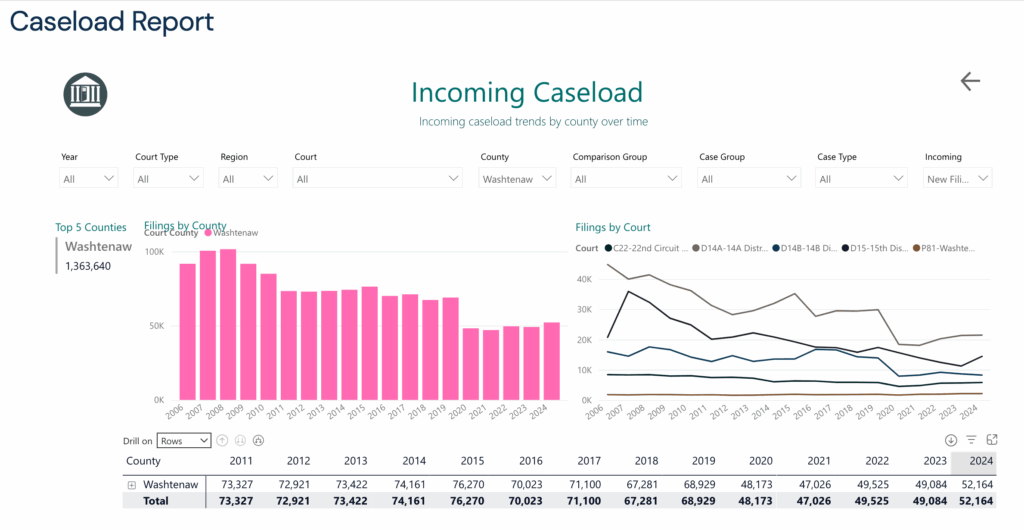Click the expand all down one level icon
1024x530 pixels.
(258, 440)
